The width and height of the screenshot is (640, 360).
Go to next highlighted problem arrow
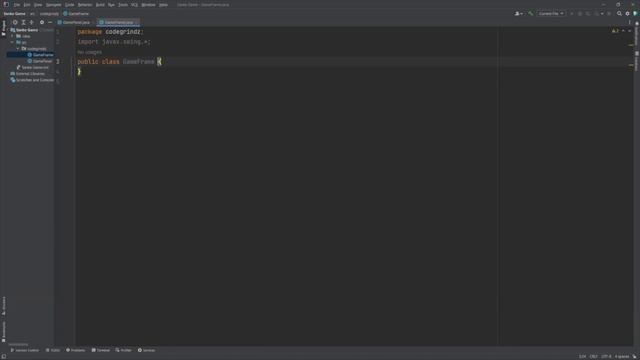[x=629, y=31]
